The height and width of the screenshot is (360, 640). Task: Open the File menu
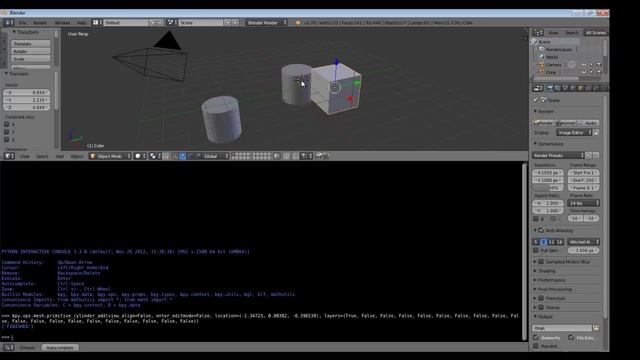tap(22, 22)
